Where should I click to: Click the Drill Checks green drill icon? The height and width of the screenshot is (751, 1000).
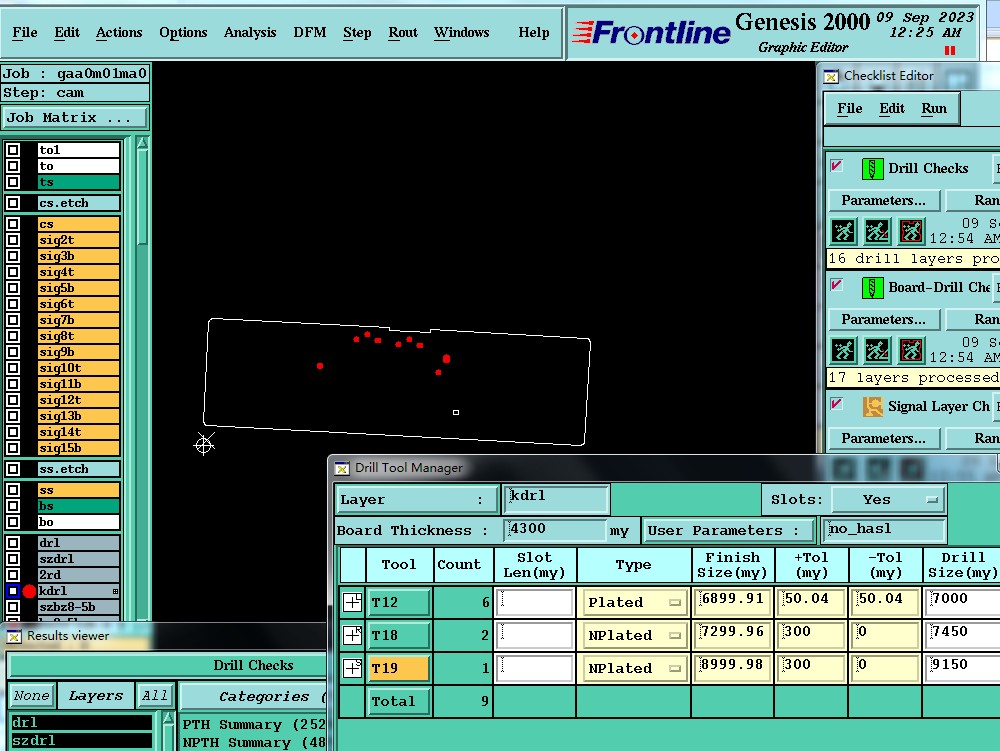point(872,169)
